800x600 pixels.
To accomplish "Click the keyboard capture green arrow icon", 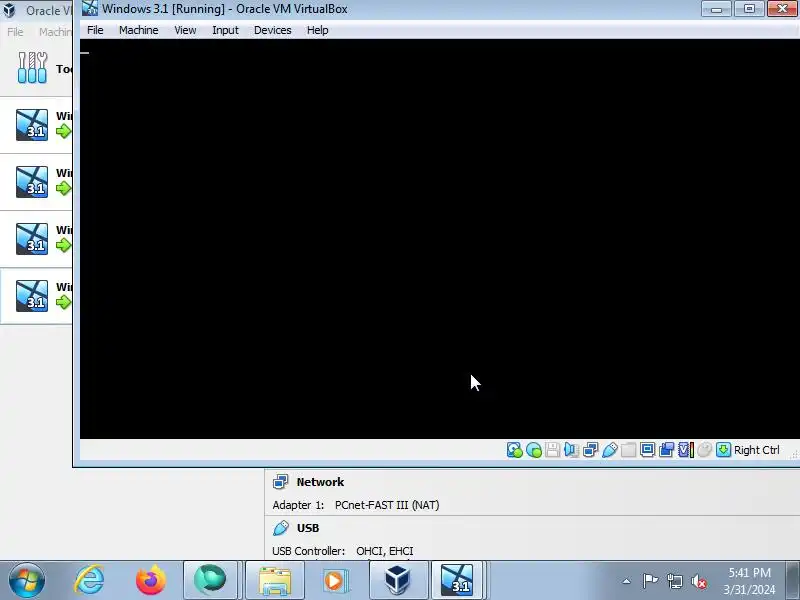I will [x=723, y=450].
